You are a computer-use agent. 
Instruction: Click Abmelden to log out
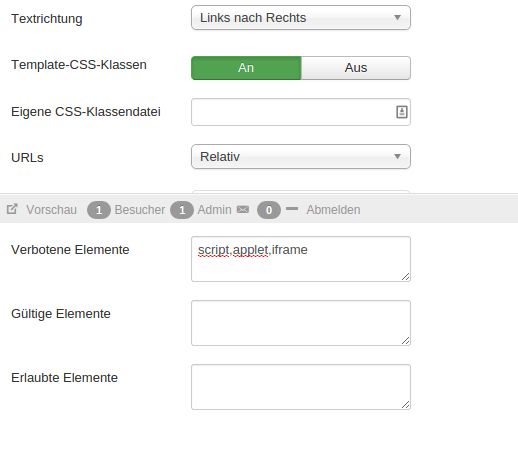click(x=333, y=210)
